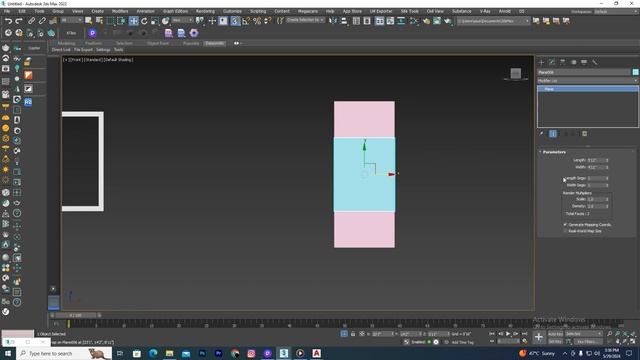Click the viewport ViewCube
640x360 pixels.
(x=516, y=73)
